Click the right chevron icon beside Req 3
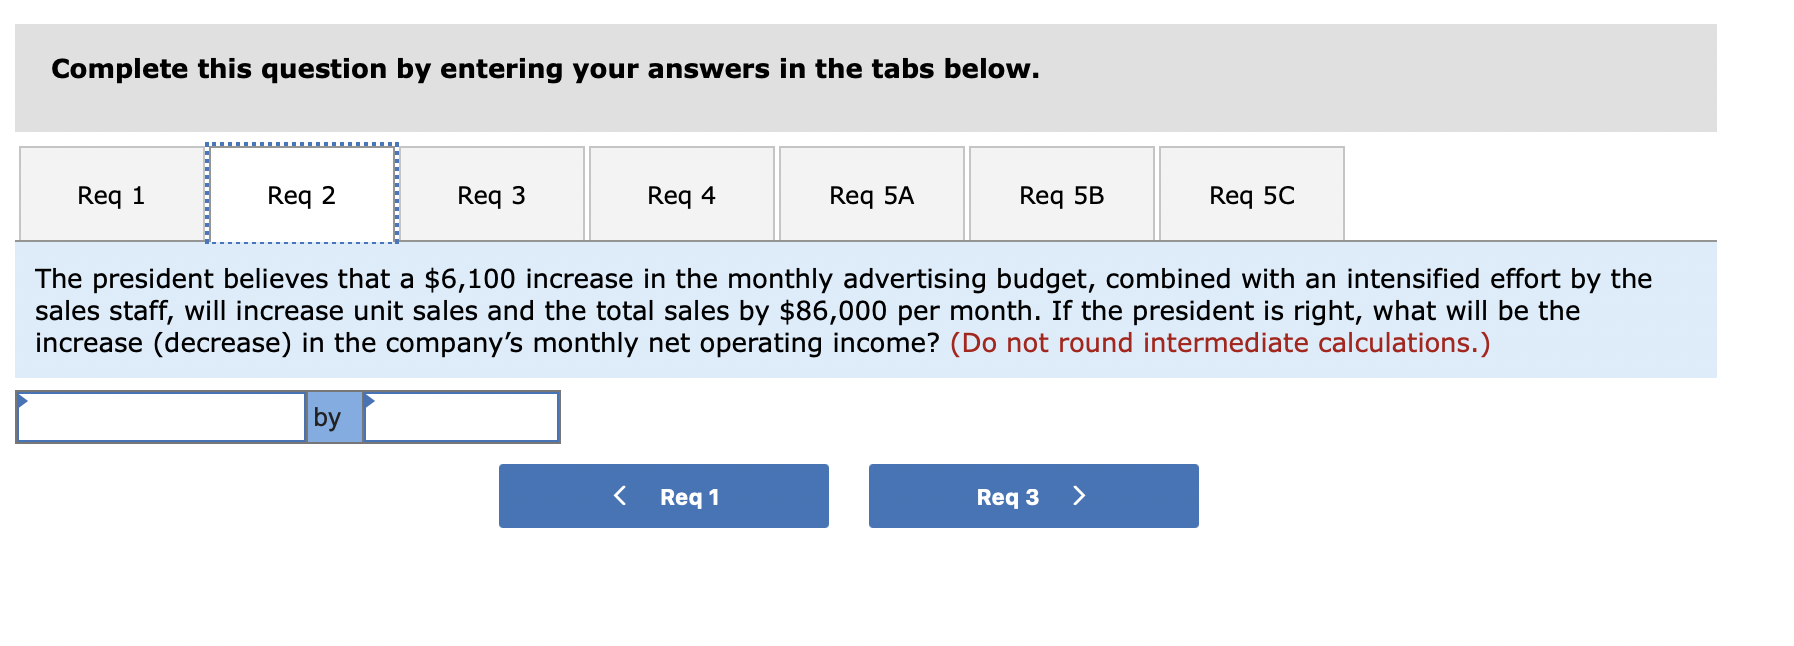This screenshot has height=646, width=1794. 1078,496
